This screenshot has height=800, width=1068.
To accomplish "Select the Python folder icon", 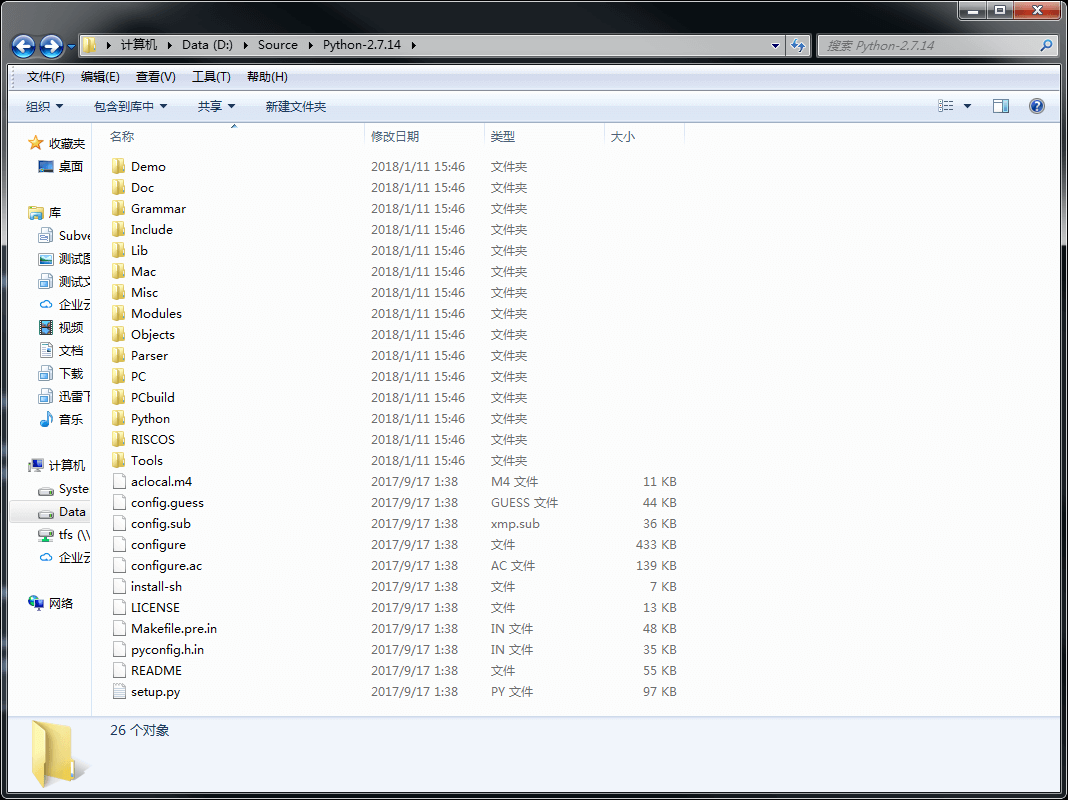I will pos(119,418).
